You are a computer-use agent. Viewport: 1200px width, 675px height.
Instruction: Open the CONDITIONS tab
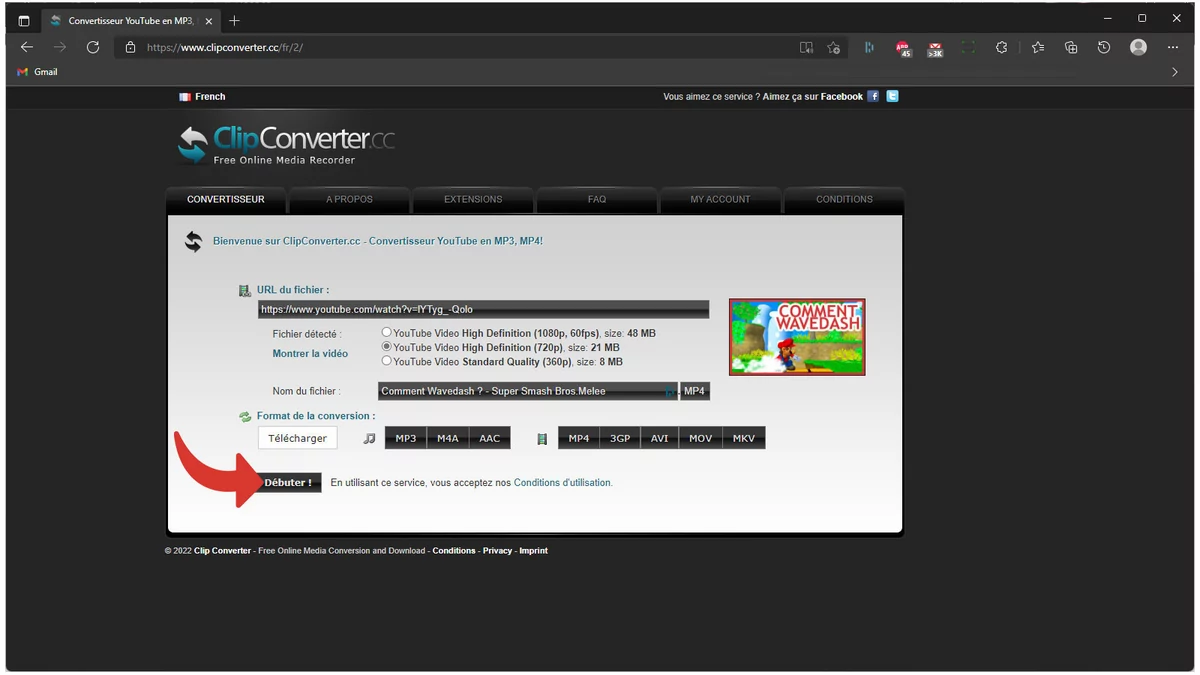[x=844, y=199]
